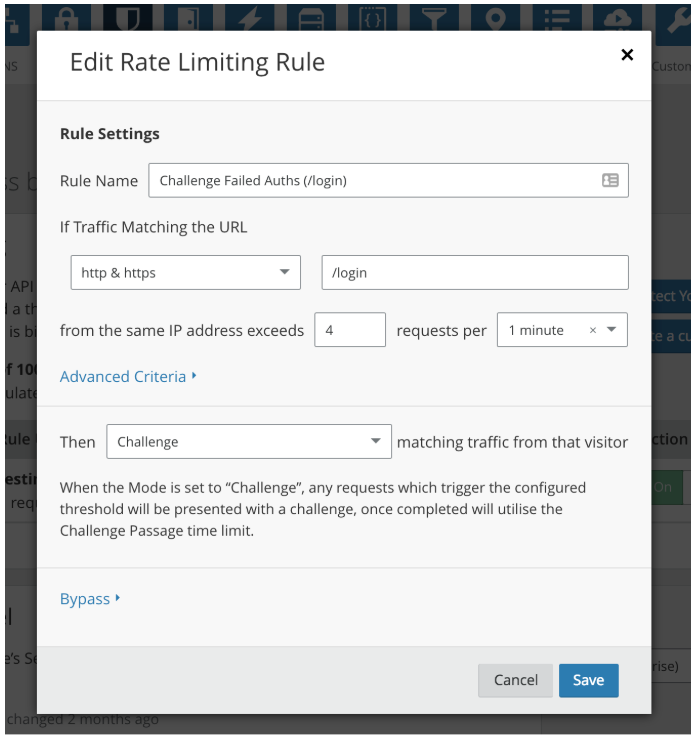Expand the Bypass section
This screenshot has height=741, width=698.
click(90, 599)
